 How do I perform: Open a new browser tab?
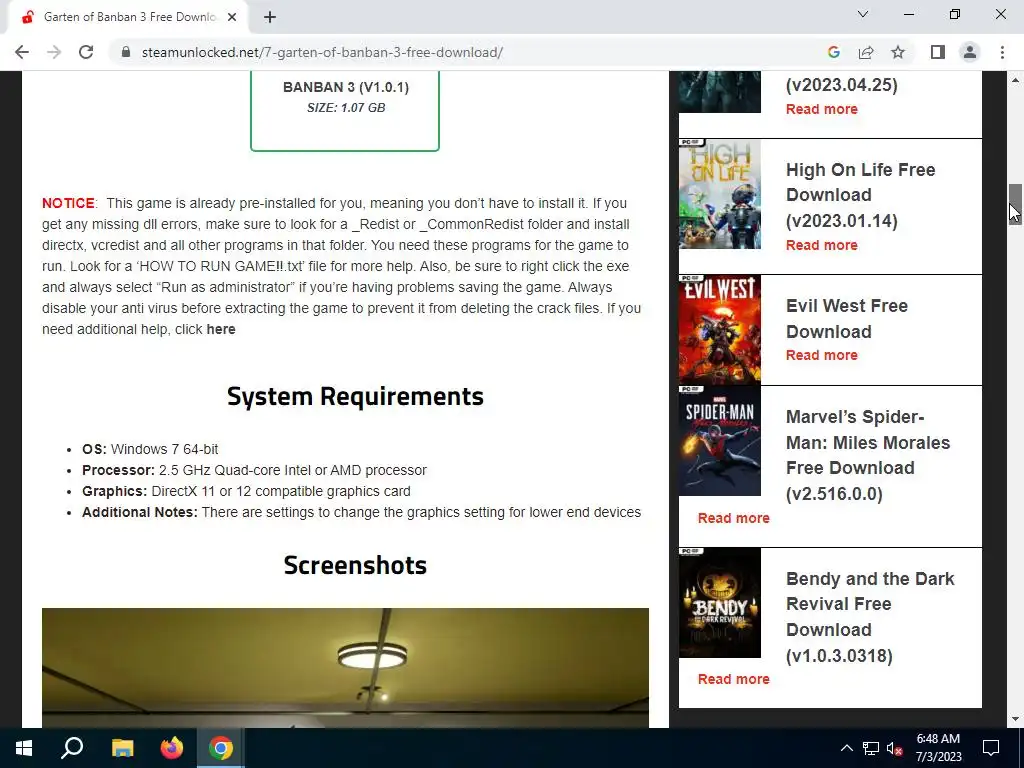pos(270,17)
